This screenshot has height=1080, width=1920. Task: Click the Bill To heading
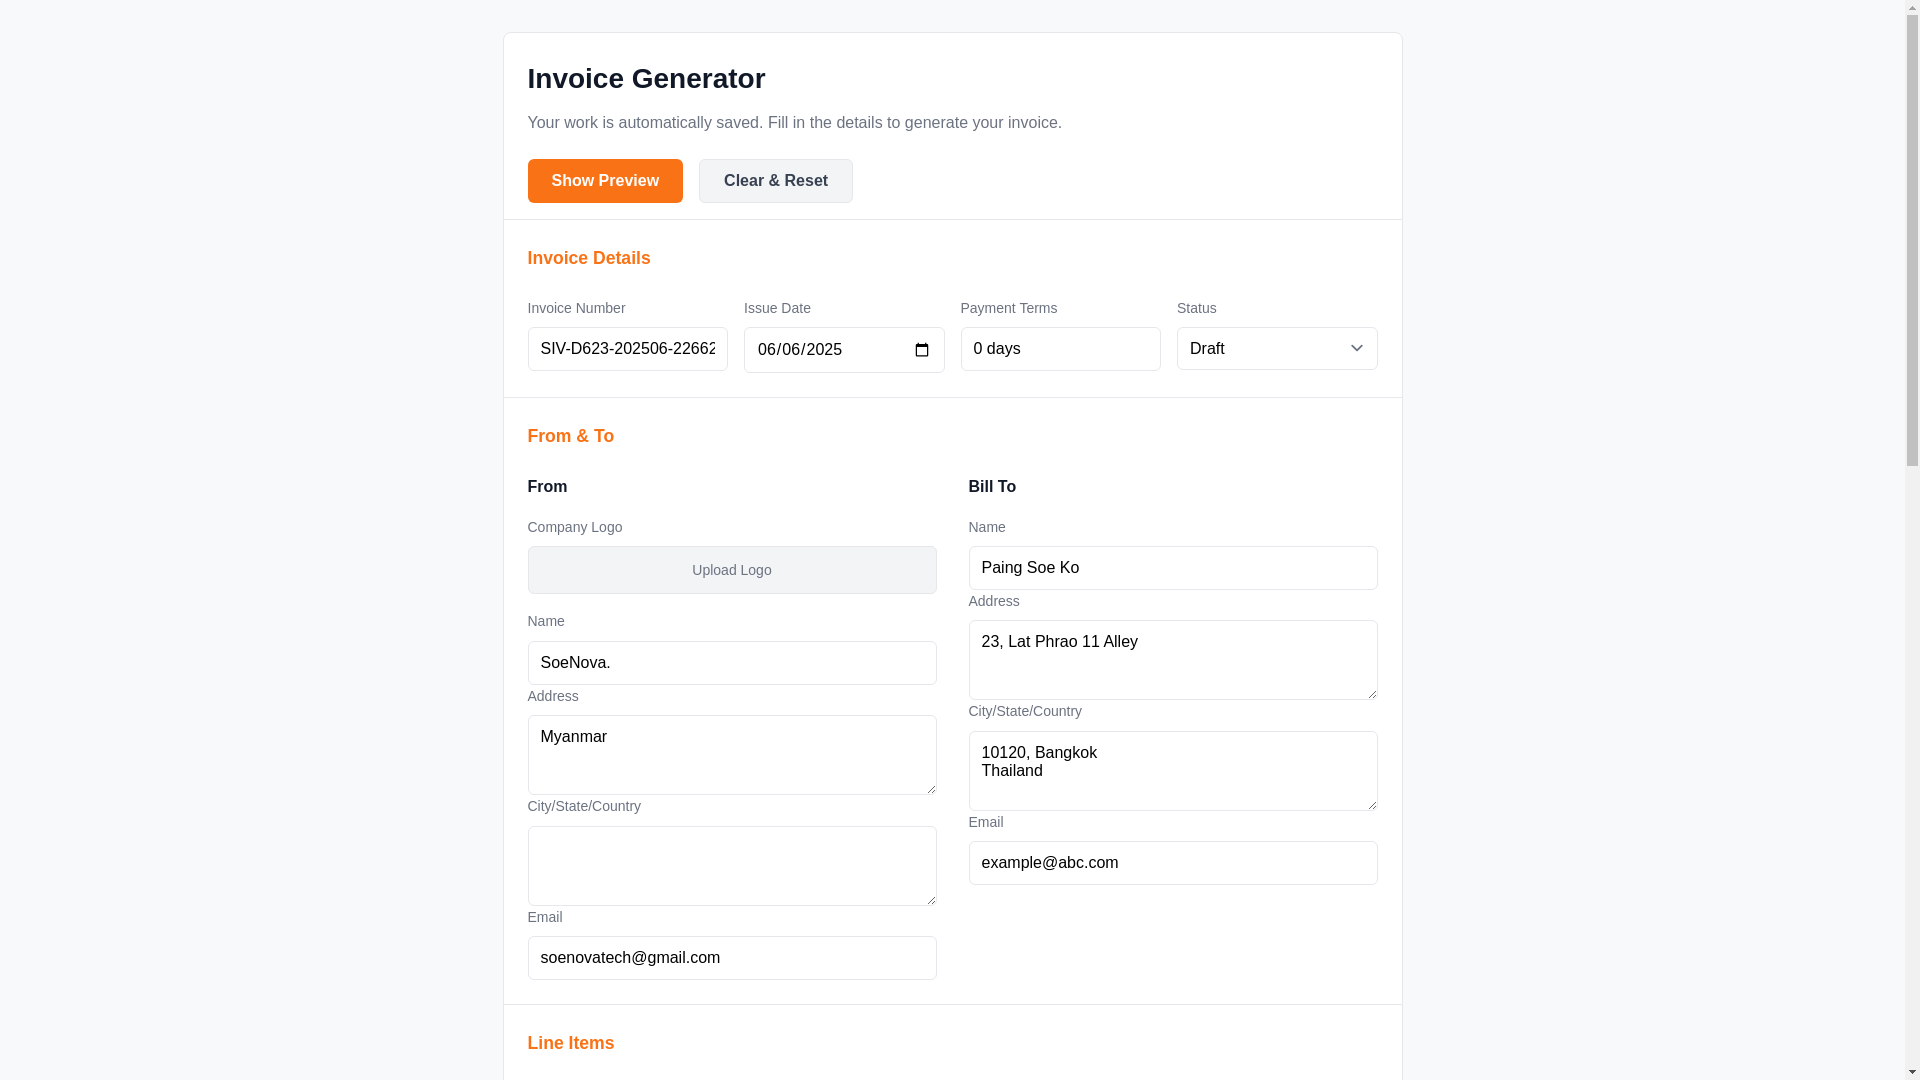tap(992, 487)
